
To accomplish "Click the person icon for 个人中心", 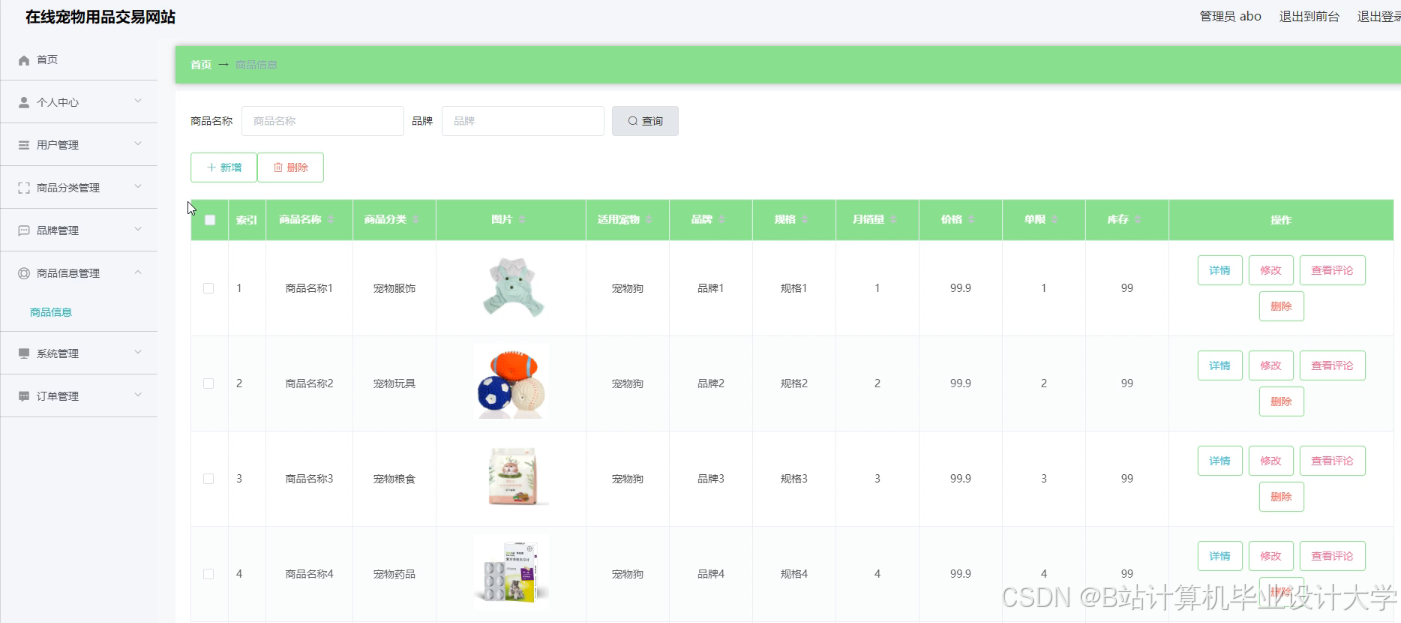I will tap(24, 102).
